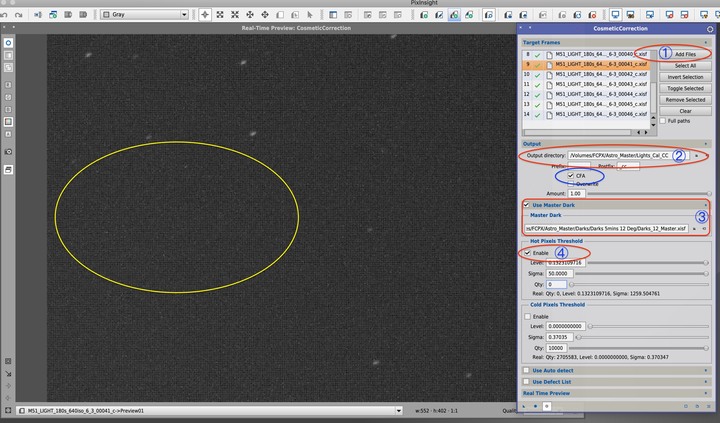Image resolution: width=720 pixels, height=423 pixels.
Task: Enable the Use Defect List checkbox
Action: click(x=526, y=382)
